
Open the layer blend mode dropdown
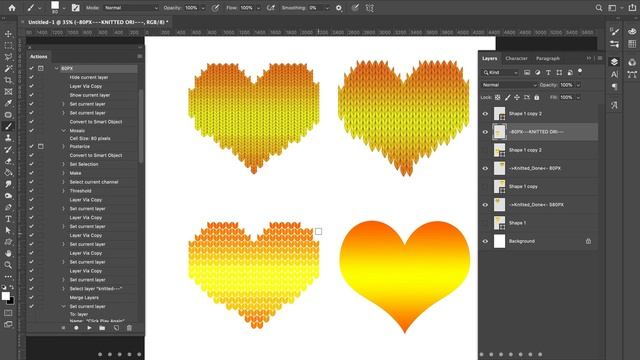(x=509, y=85)
